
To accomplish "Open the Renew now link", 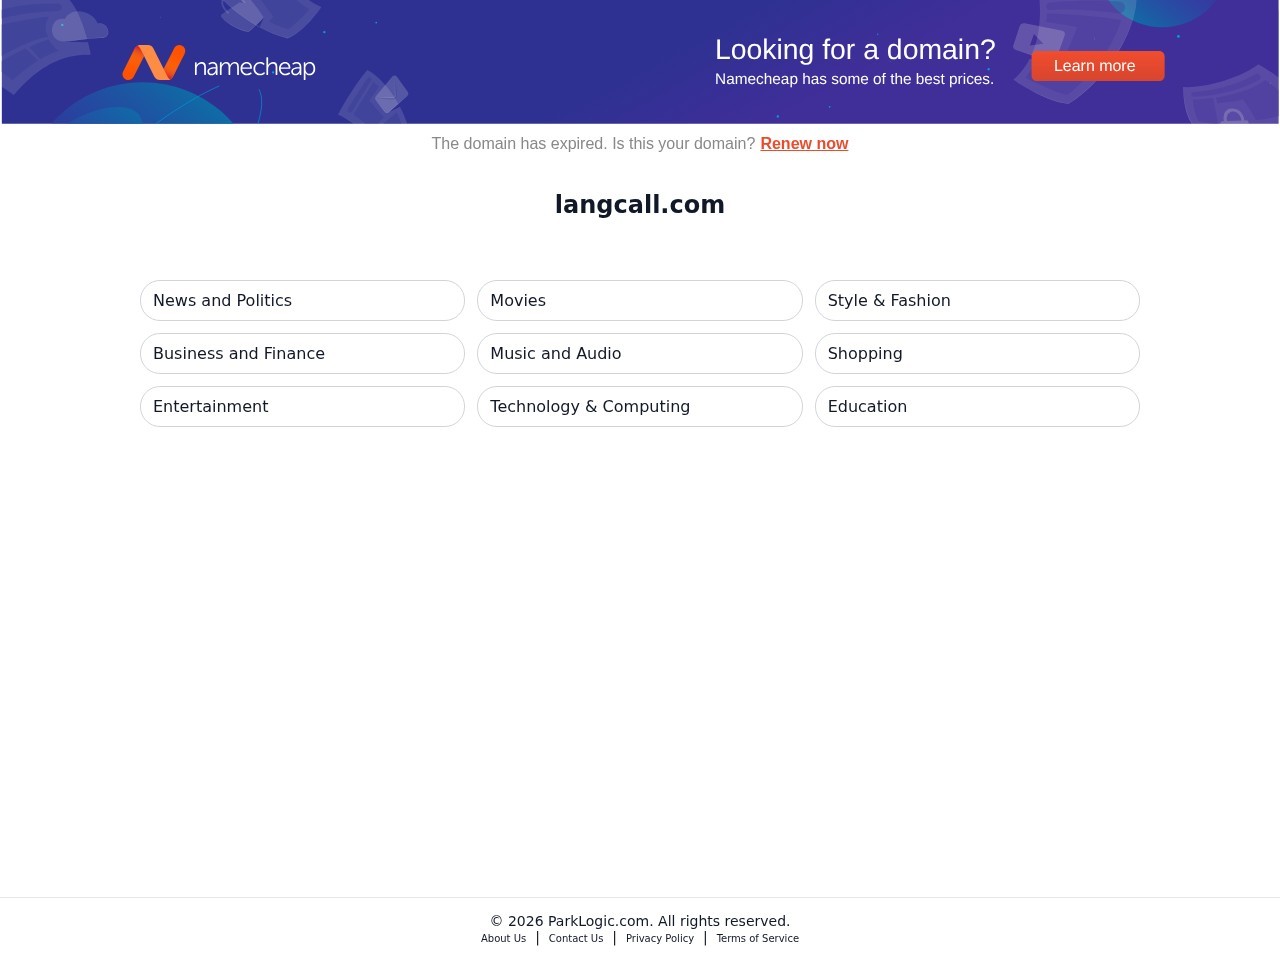I will click(x=804, y=143).
